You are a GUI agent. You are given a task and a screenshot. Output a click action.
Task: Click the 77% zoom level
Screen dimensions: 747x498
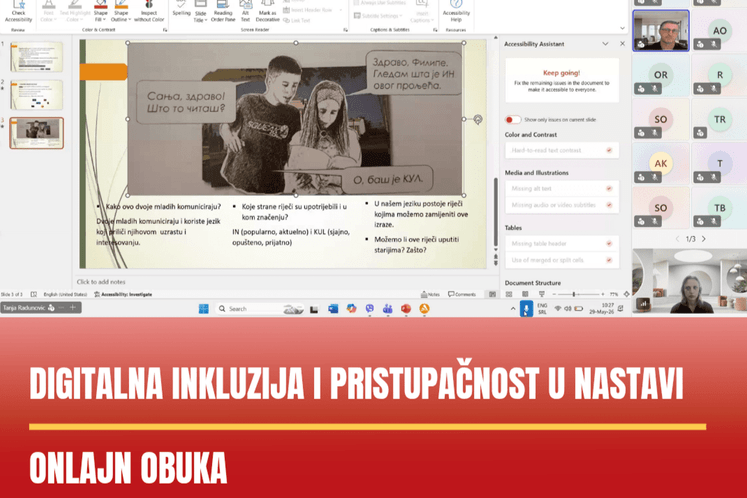click(614, 295)
